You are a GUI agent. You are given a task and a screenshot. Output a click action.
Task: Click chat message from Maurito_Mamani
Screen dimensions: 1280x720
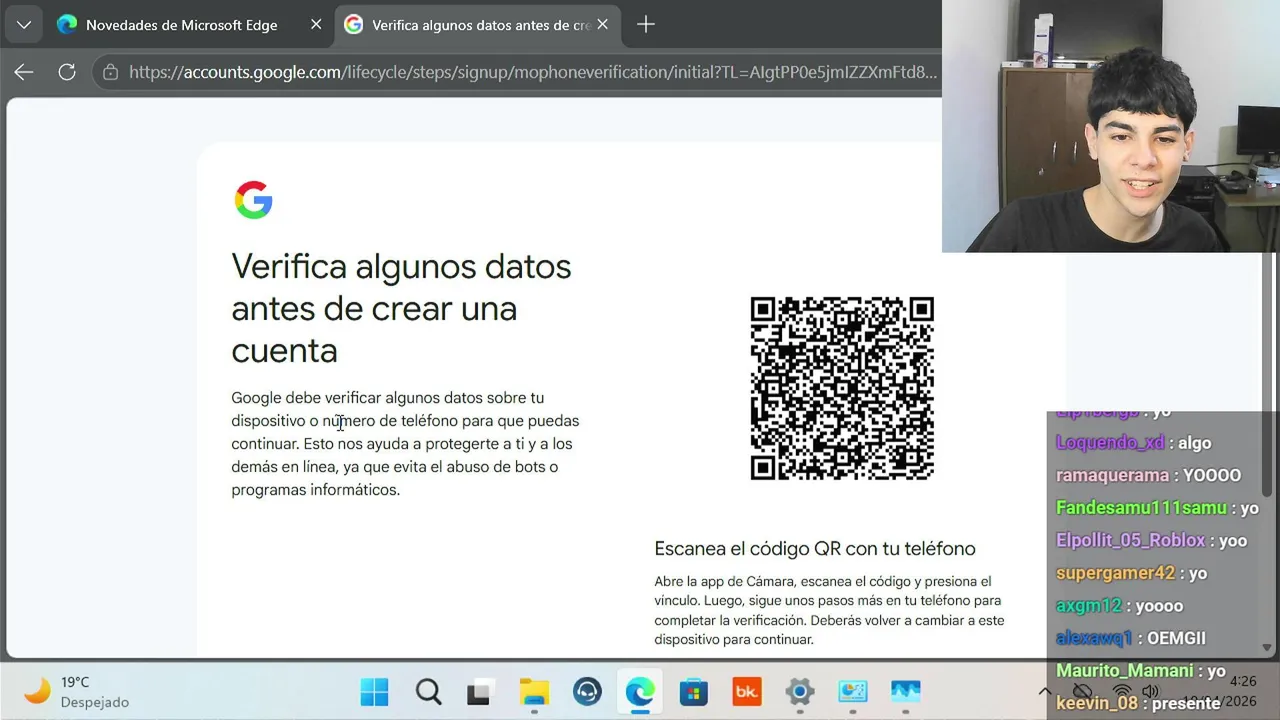[x=1140, y=671]
